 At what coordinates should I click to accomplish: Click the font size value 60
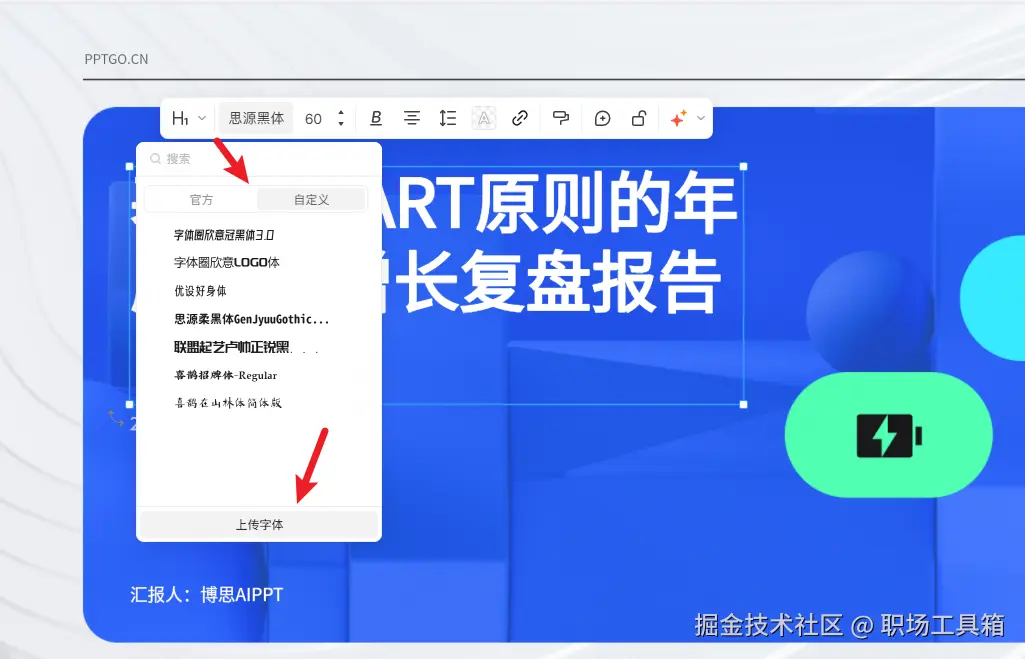[313, 119]
